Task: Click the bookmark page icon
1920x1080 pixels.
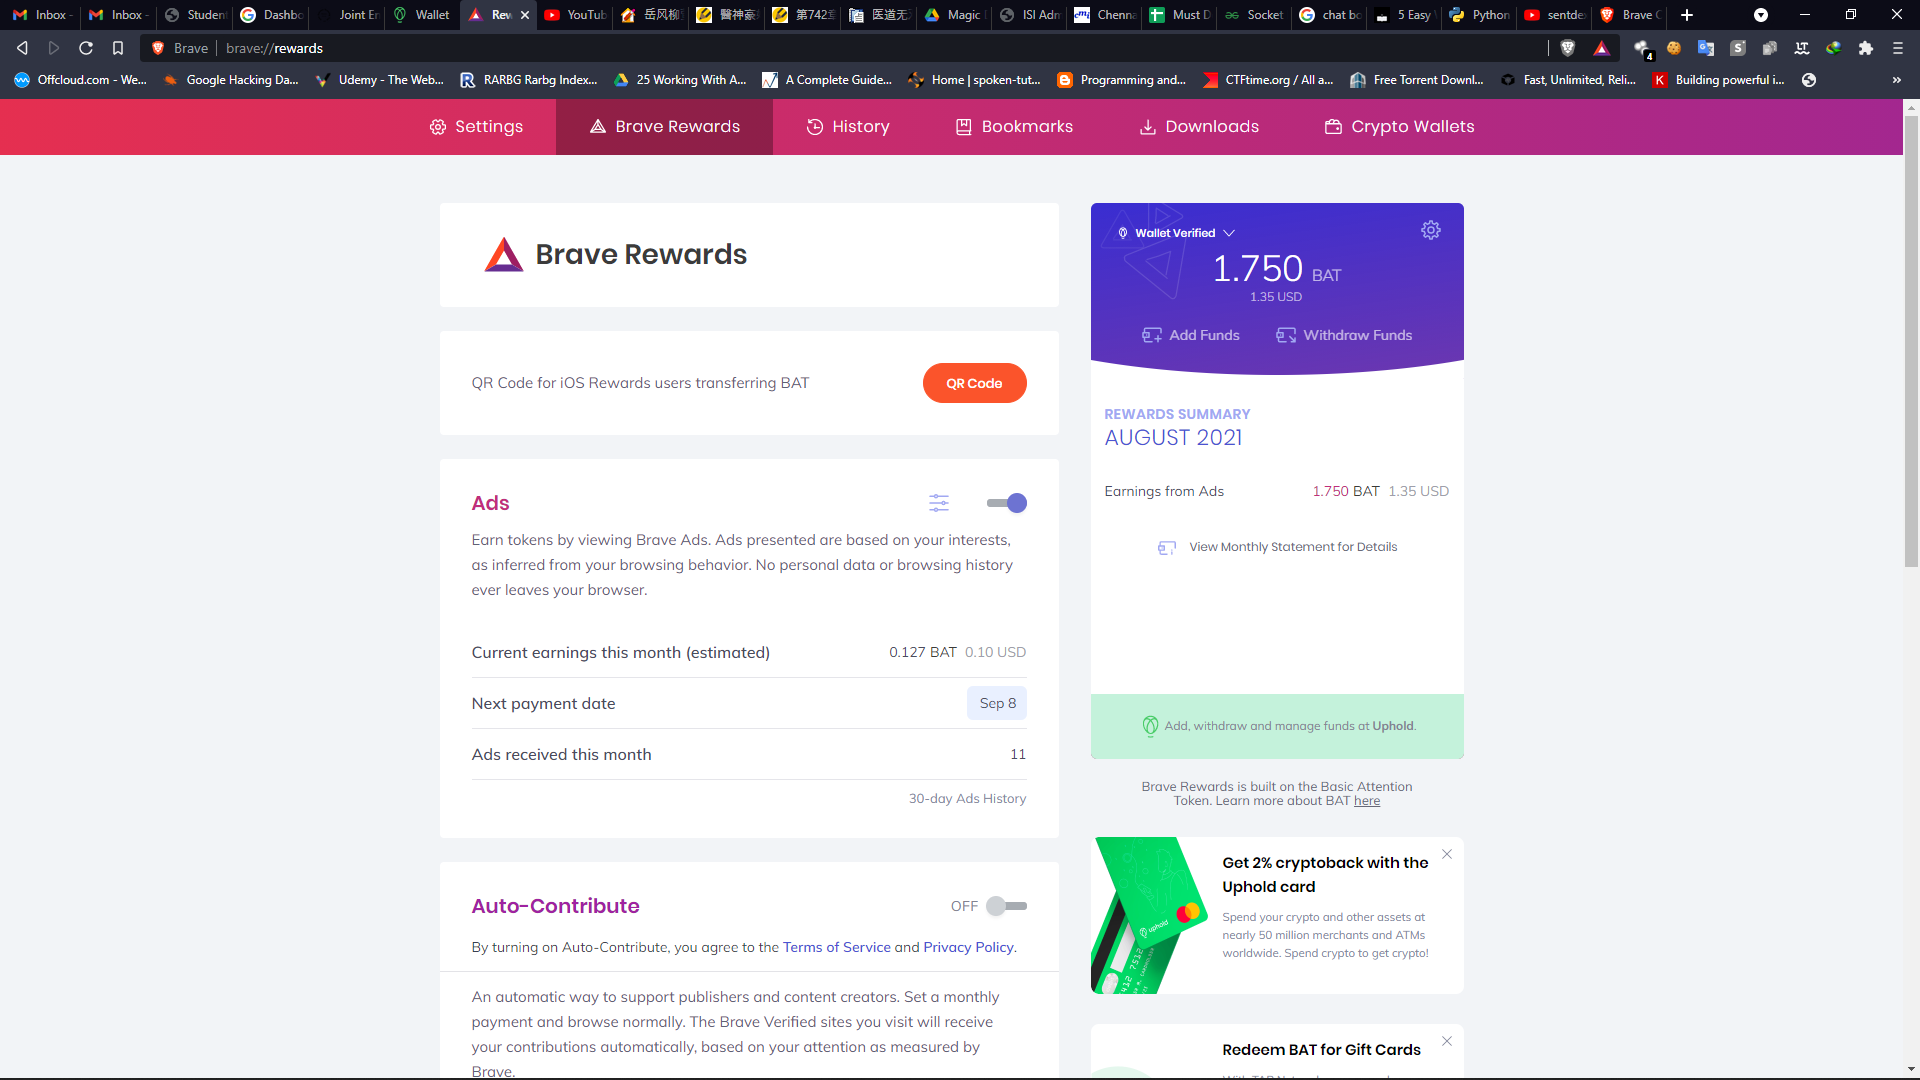Action: pyautogui.click(x=118, y=48)
